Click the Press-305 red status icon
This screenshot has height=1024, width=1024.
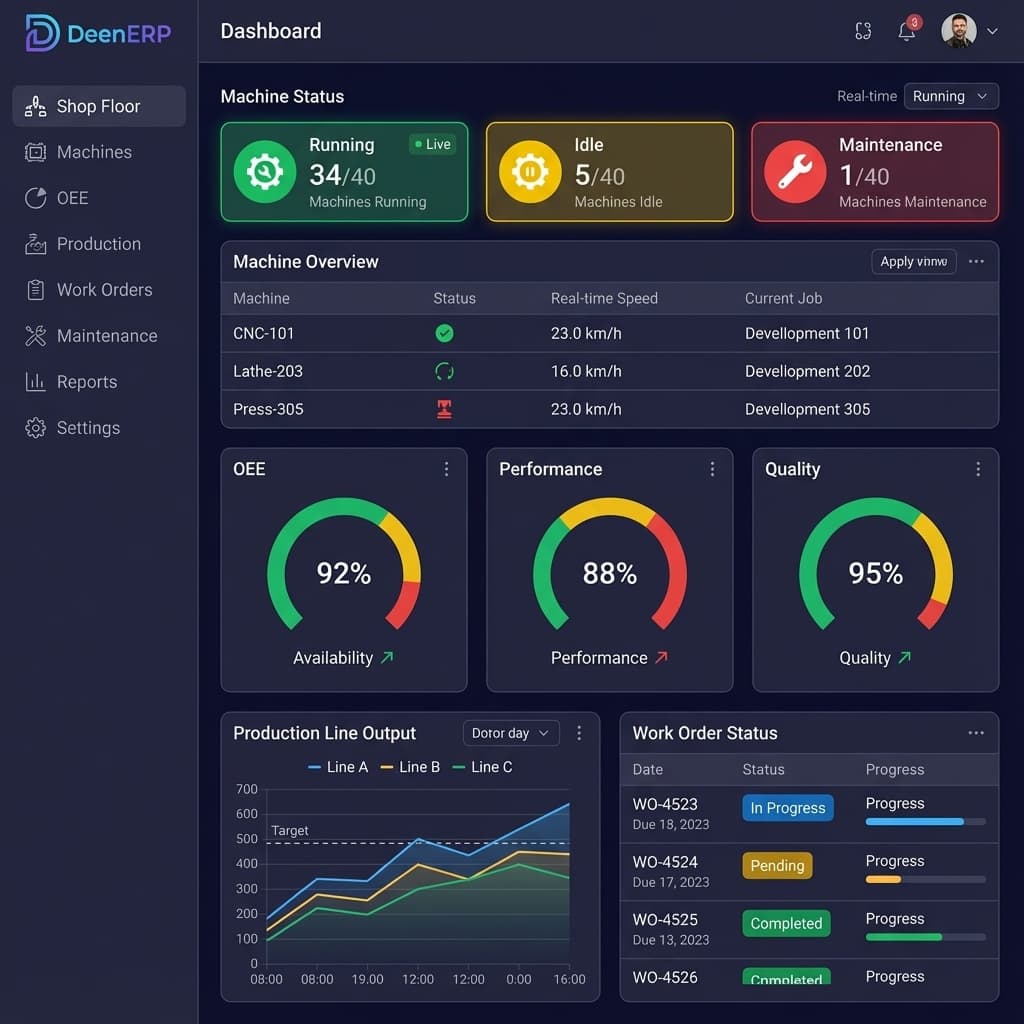[x=444, y=409]
